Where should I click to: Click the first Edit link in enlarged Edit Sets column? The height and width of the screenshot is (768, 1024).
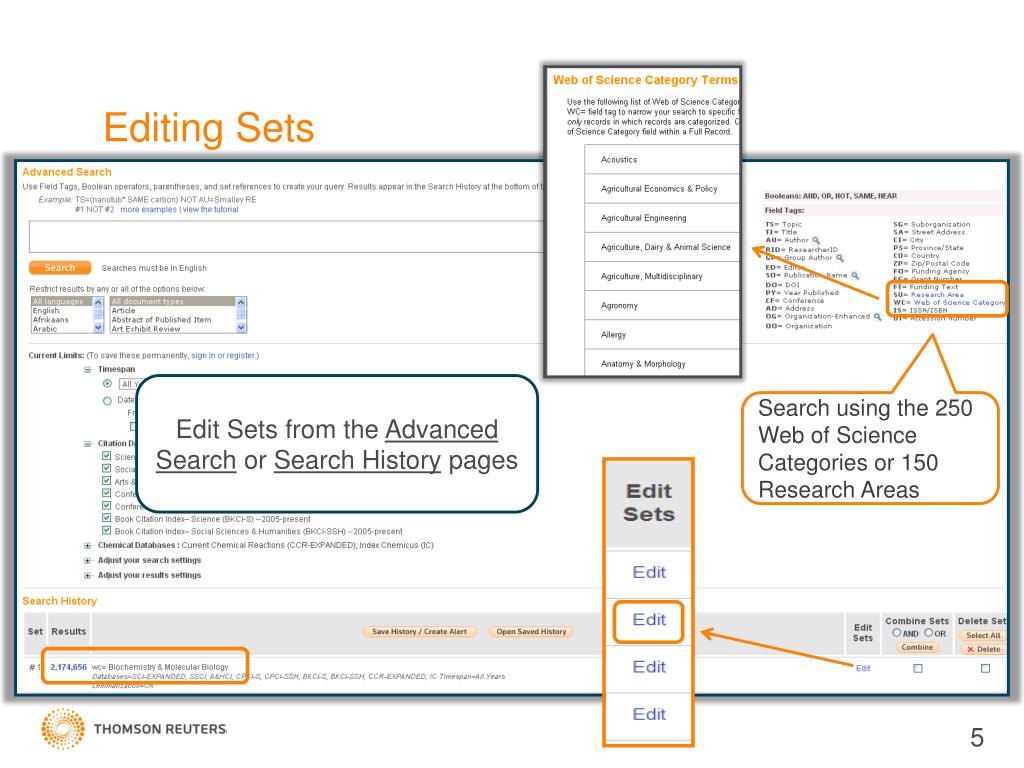(648, 572)
